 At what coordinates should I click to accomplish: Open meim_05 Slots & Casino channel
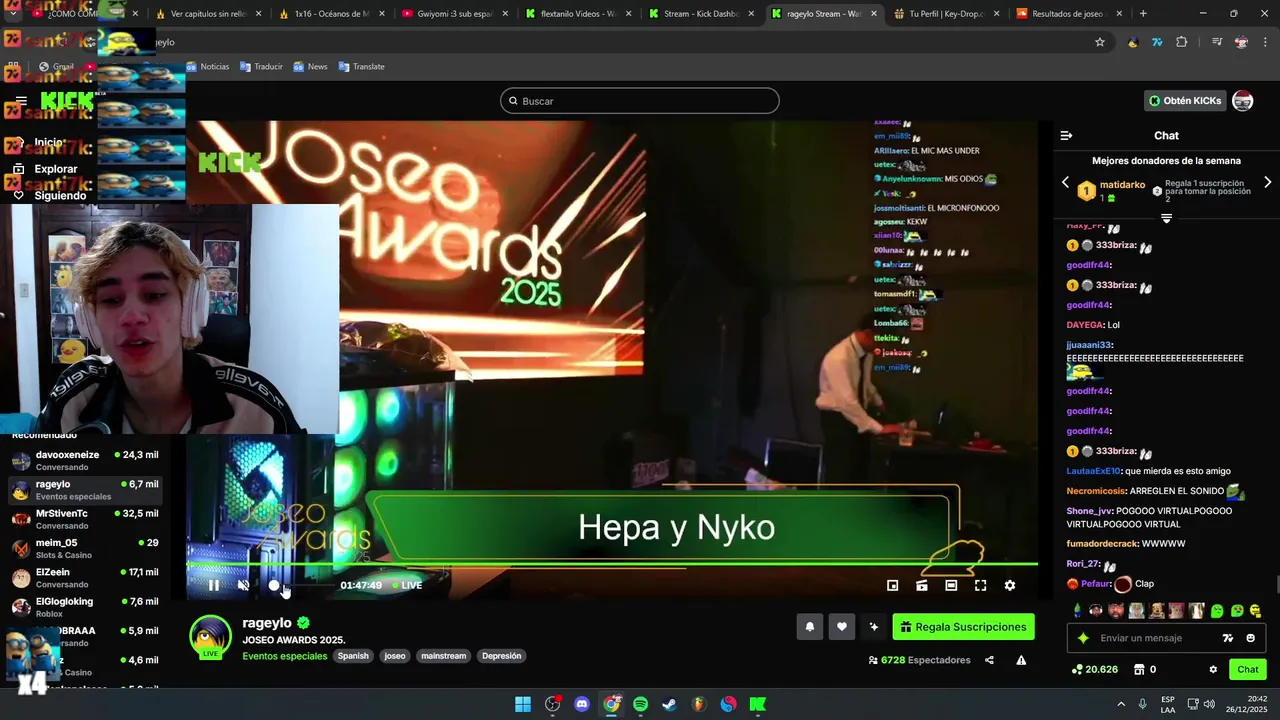point(84,548)
